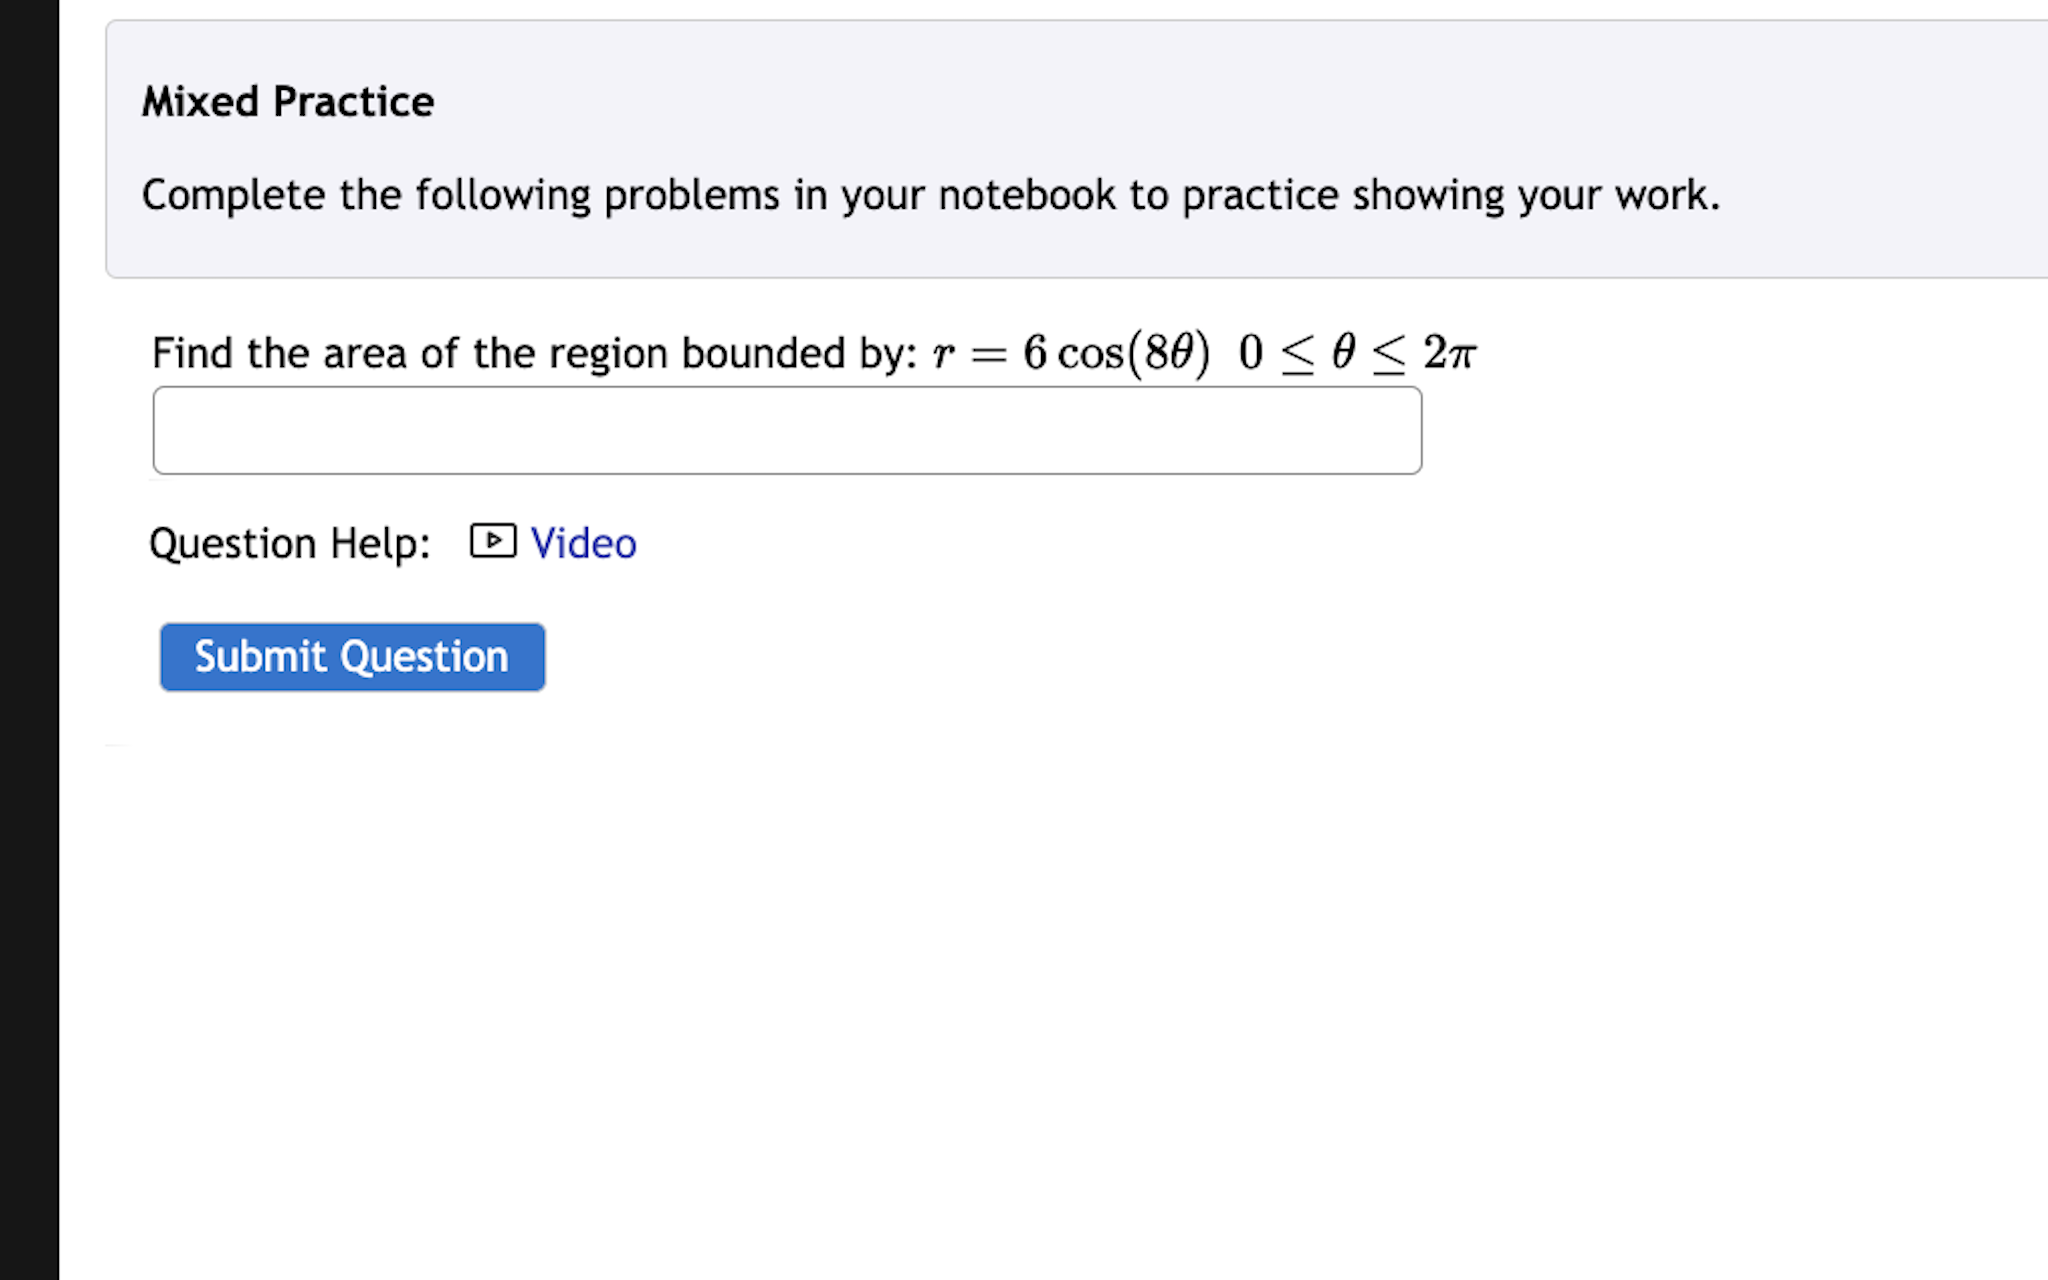Click the instructions text about notebook practice
The image size is (2048, 1280).
(930, 195)
